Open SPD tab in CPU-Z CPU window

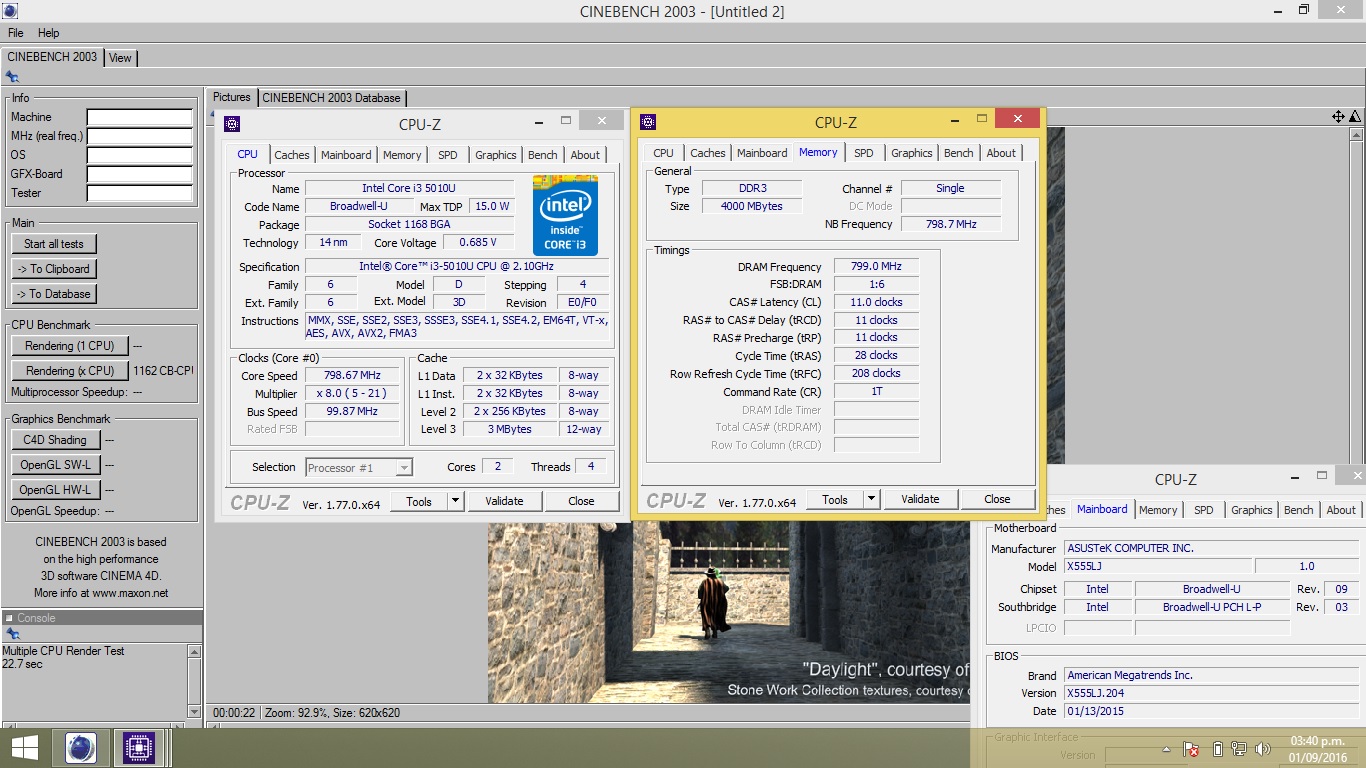pos(448,155)
